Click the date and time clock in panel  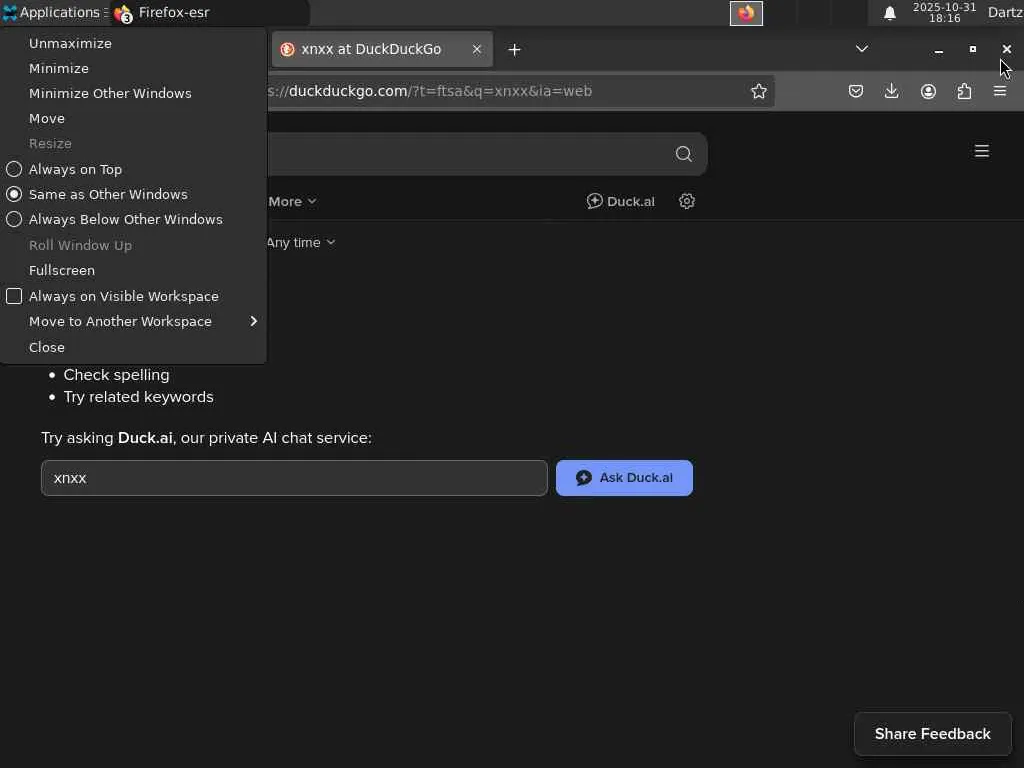[944, 13]
